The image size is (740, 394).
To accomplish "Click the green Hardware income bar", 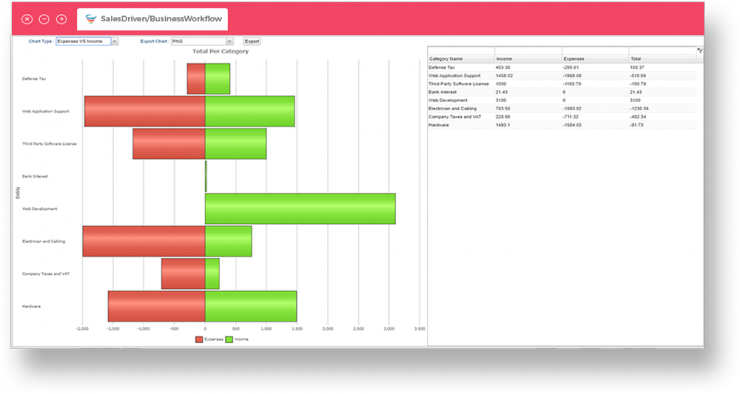I will [251, 306].
